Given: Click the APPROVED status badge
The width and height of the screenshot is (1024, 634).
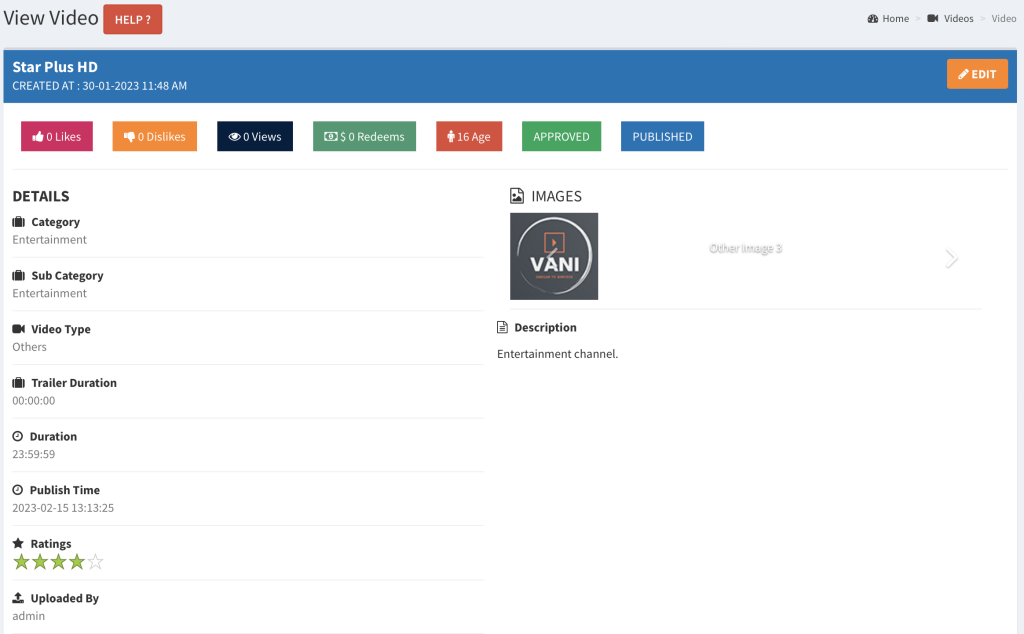Looking at the screenshot, I should pyautogui.click(x=561, y=136).
